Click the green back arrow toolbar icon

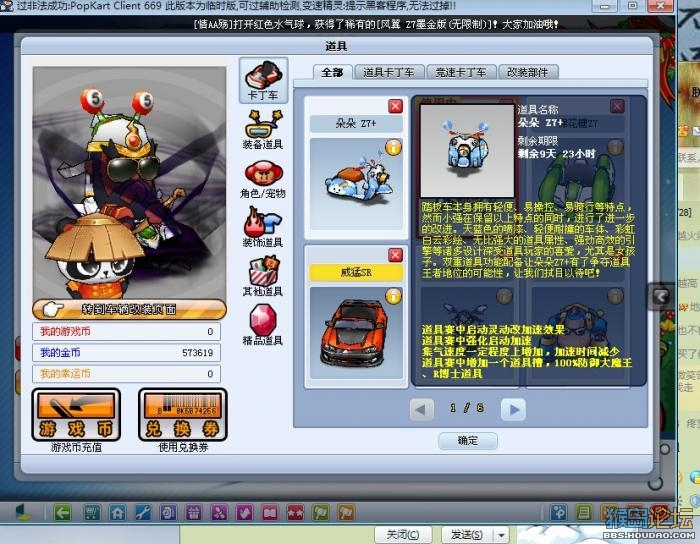pyautogui.click(x=62, y=513)
